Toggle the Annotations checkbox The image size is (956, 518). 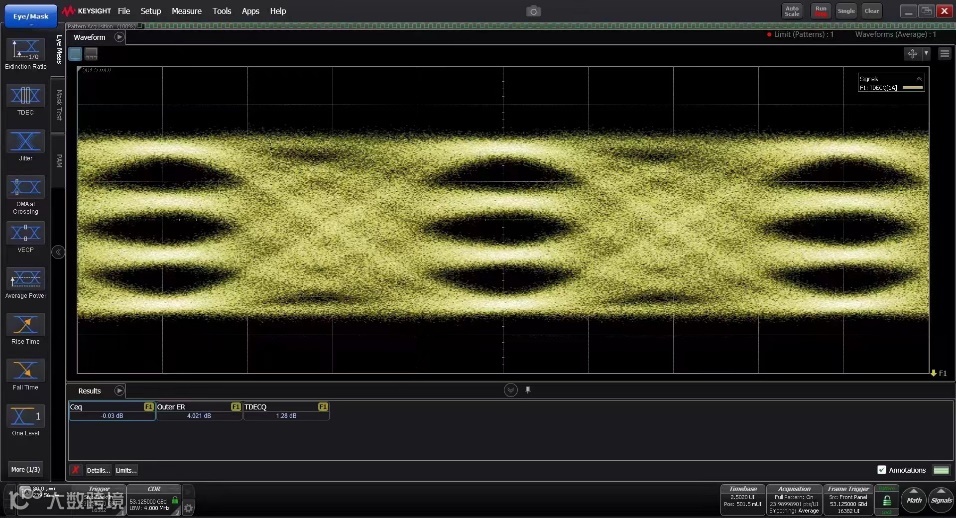(882, 470)
